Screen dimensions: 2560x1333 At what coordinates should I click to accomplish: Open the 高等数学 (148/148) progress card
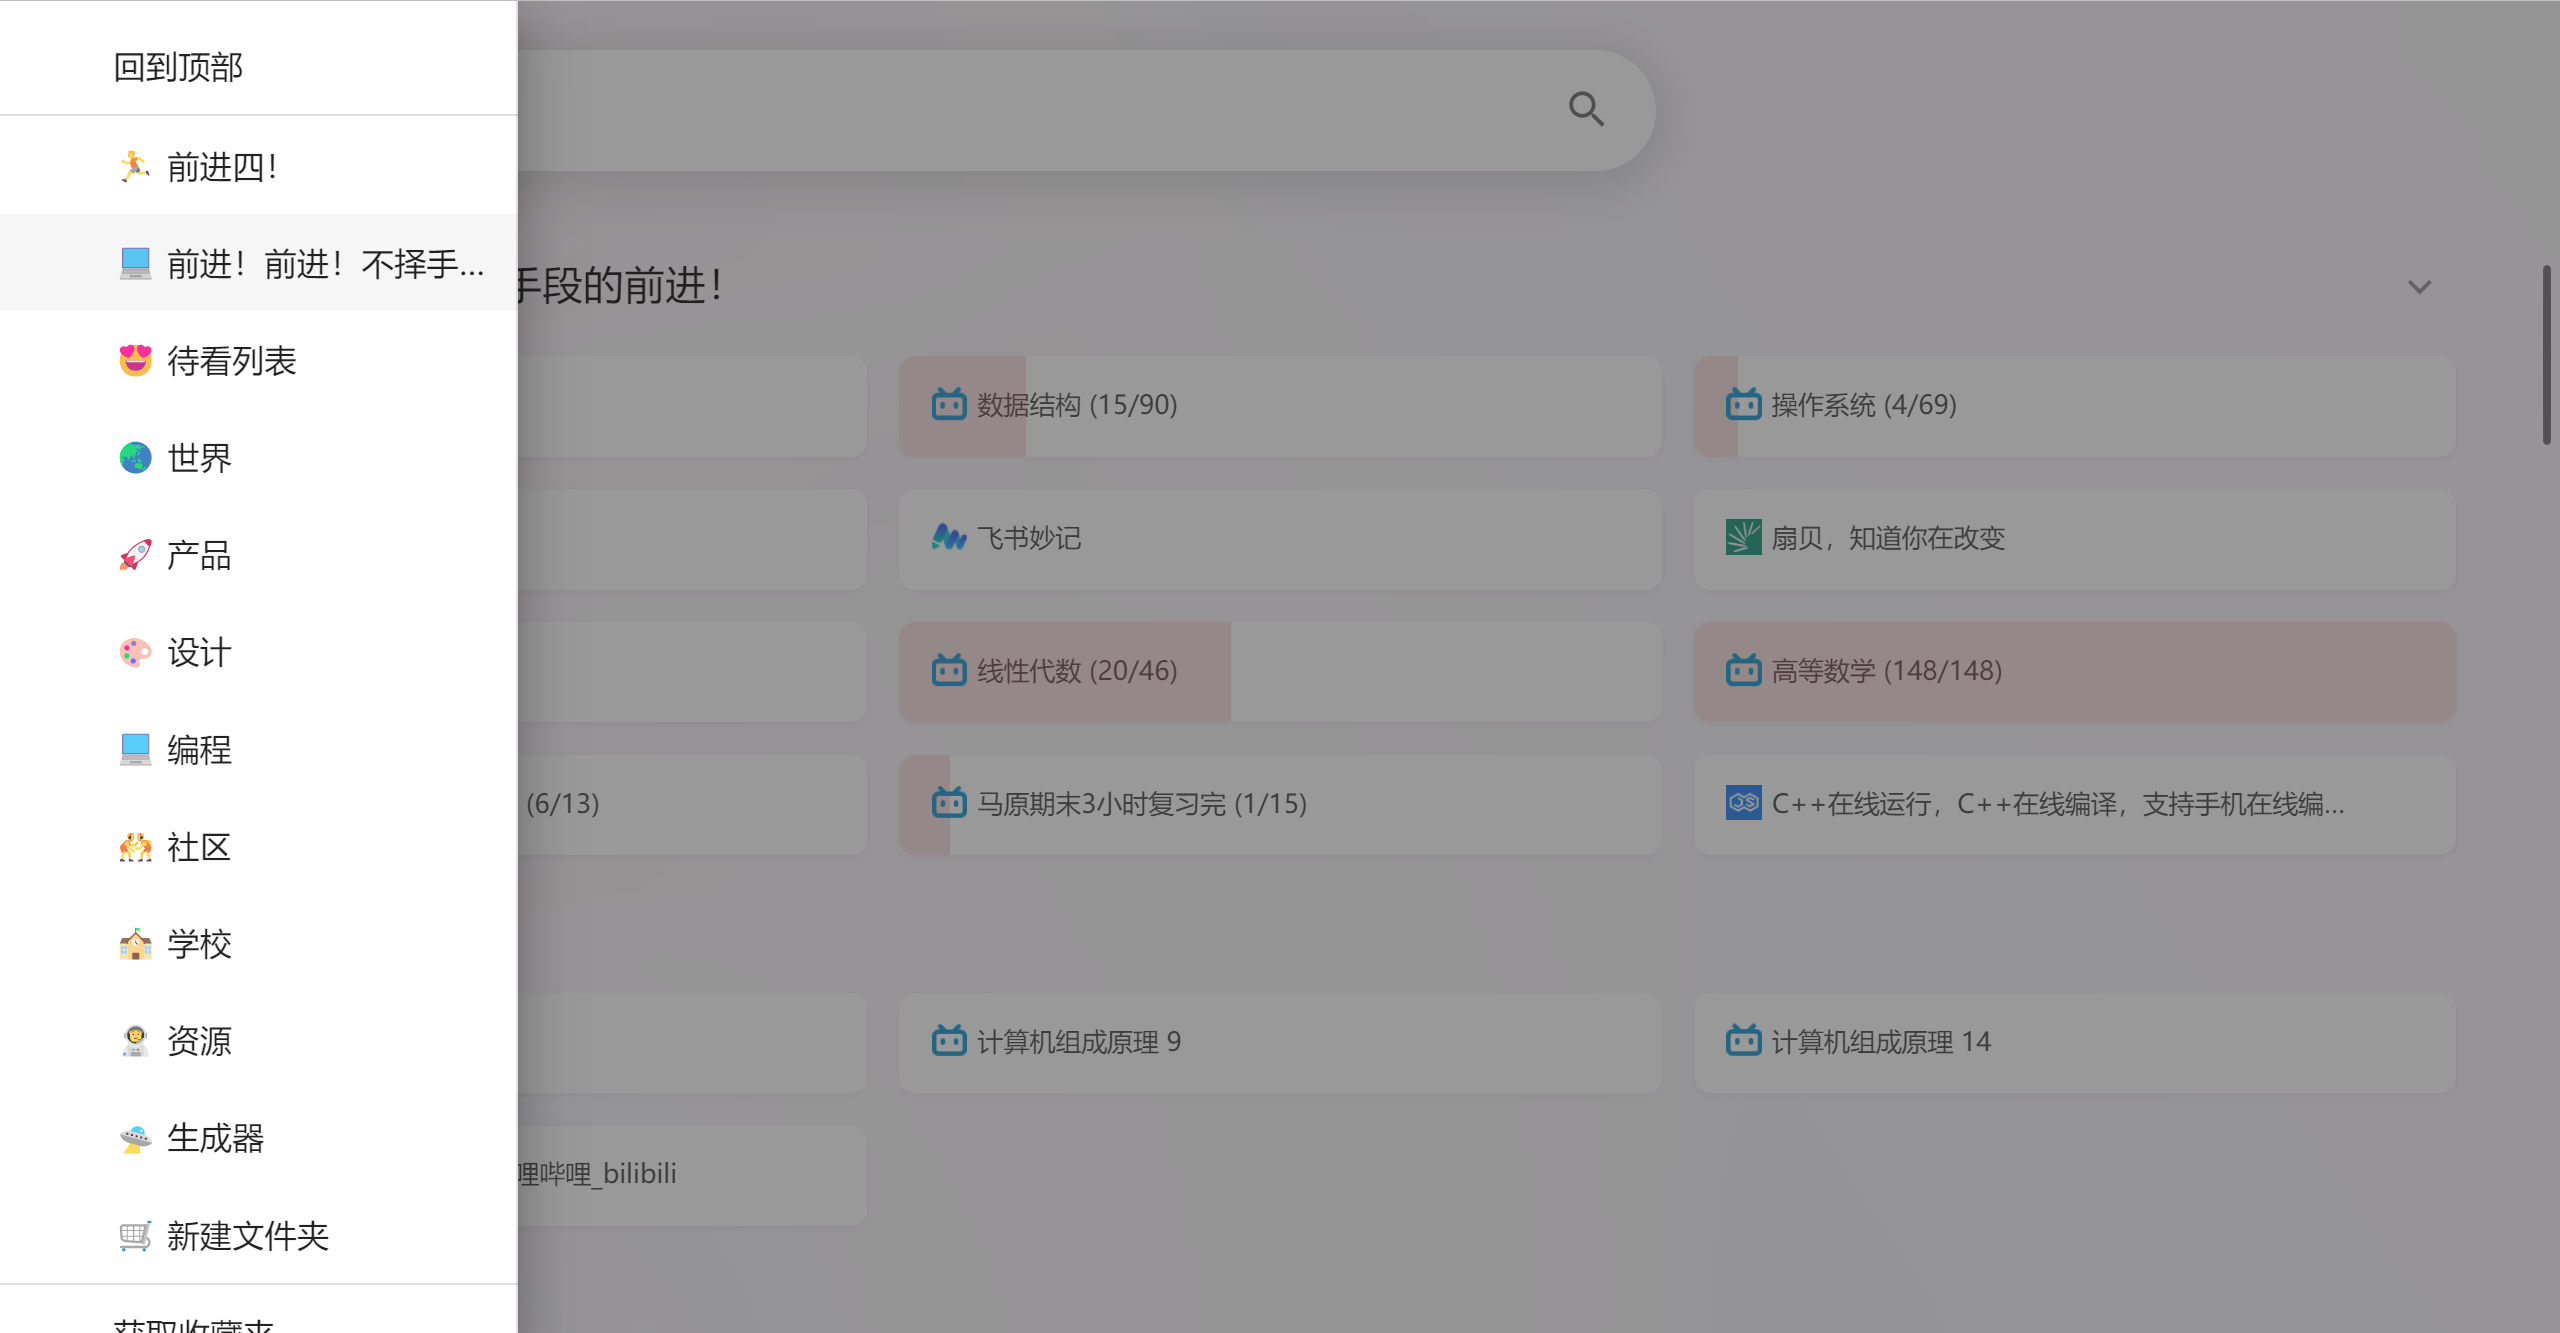coord(1886,671)
